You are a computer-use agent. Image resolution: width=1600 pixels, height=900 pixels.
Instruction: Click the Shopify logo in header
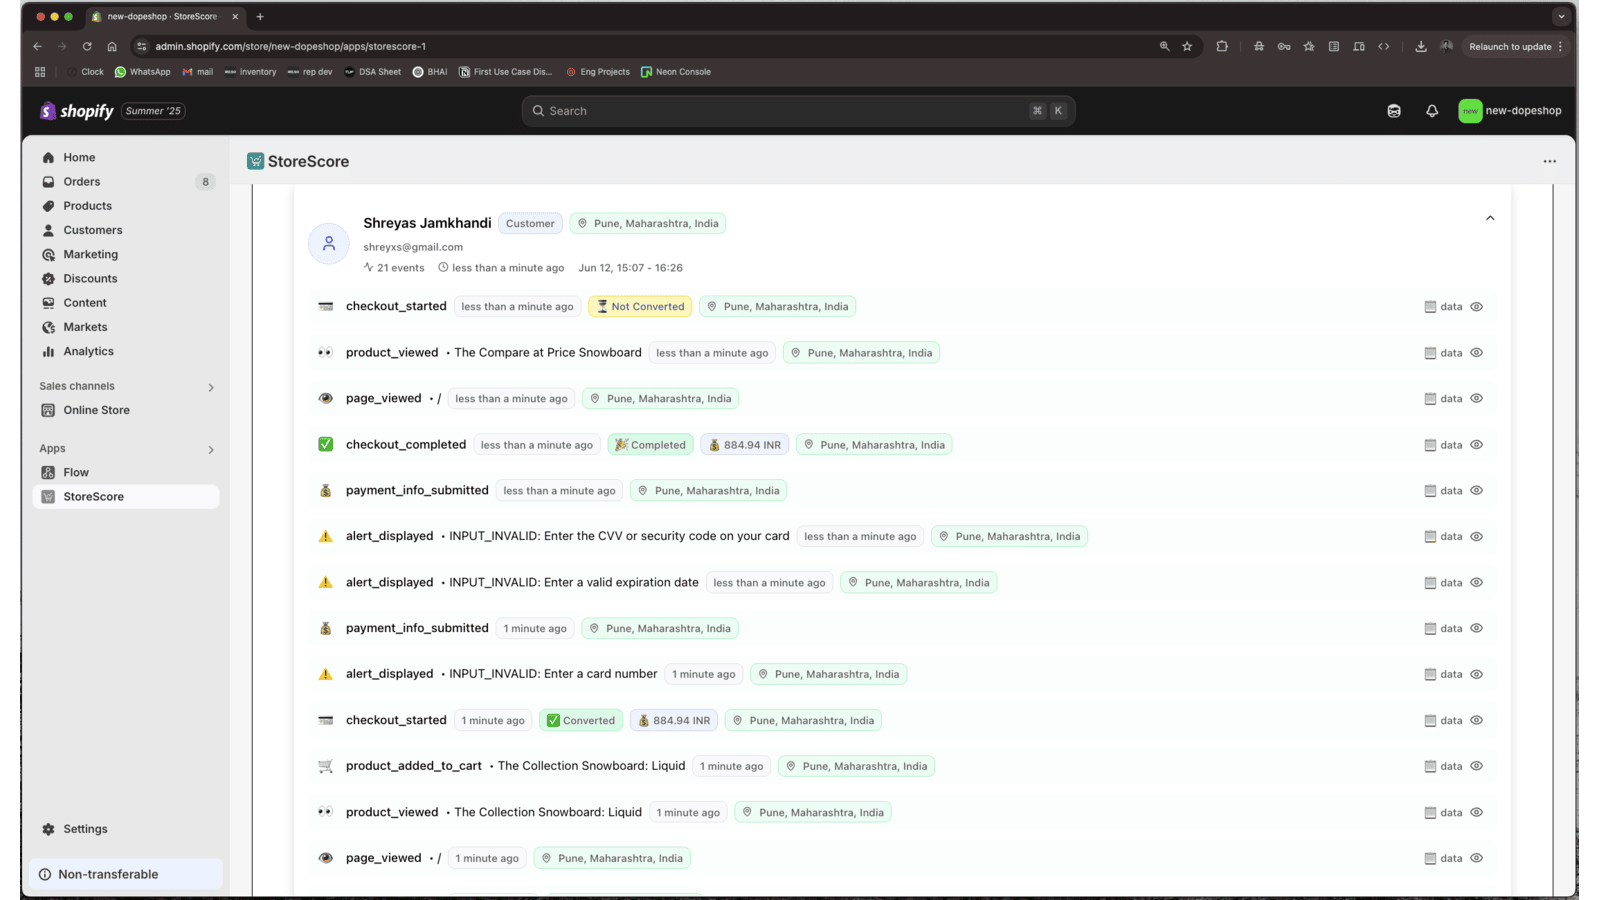[77, 111]
